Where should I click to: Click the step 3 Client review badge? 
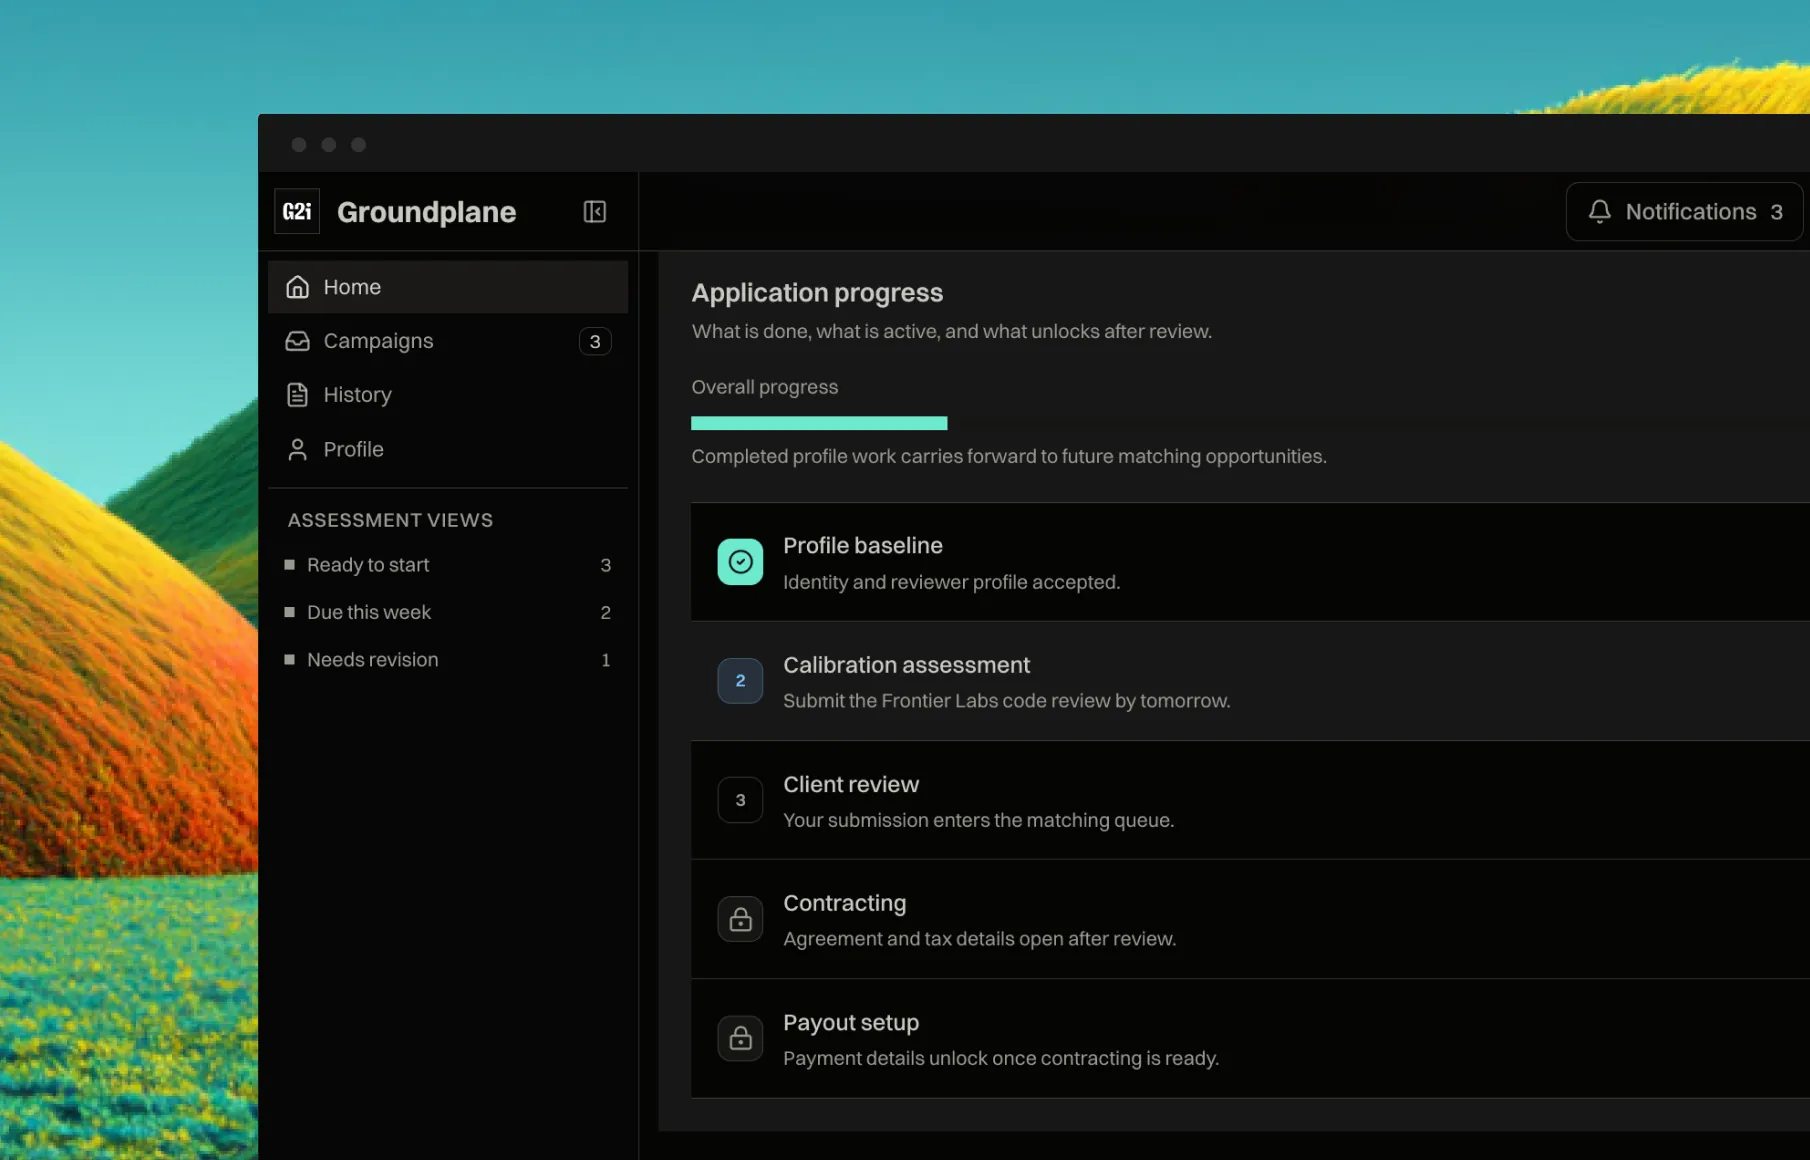pos(740,800)
